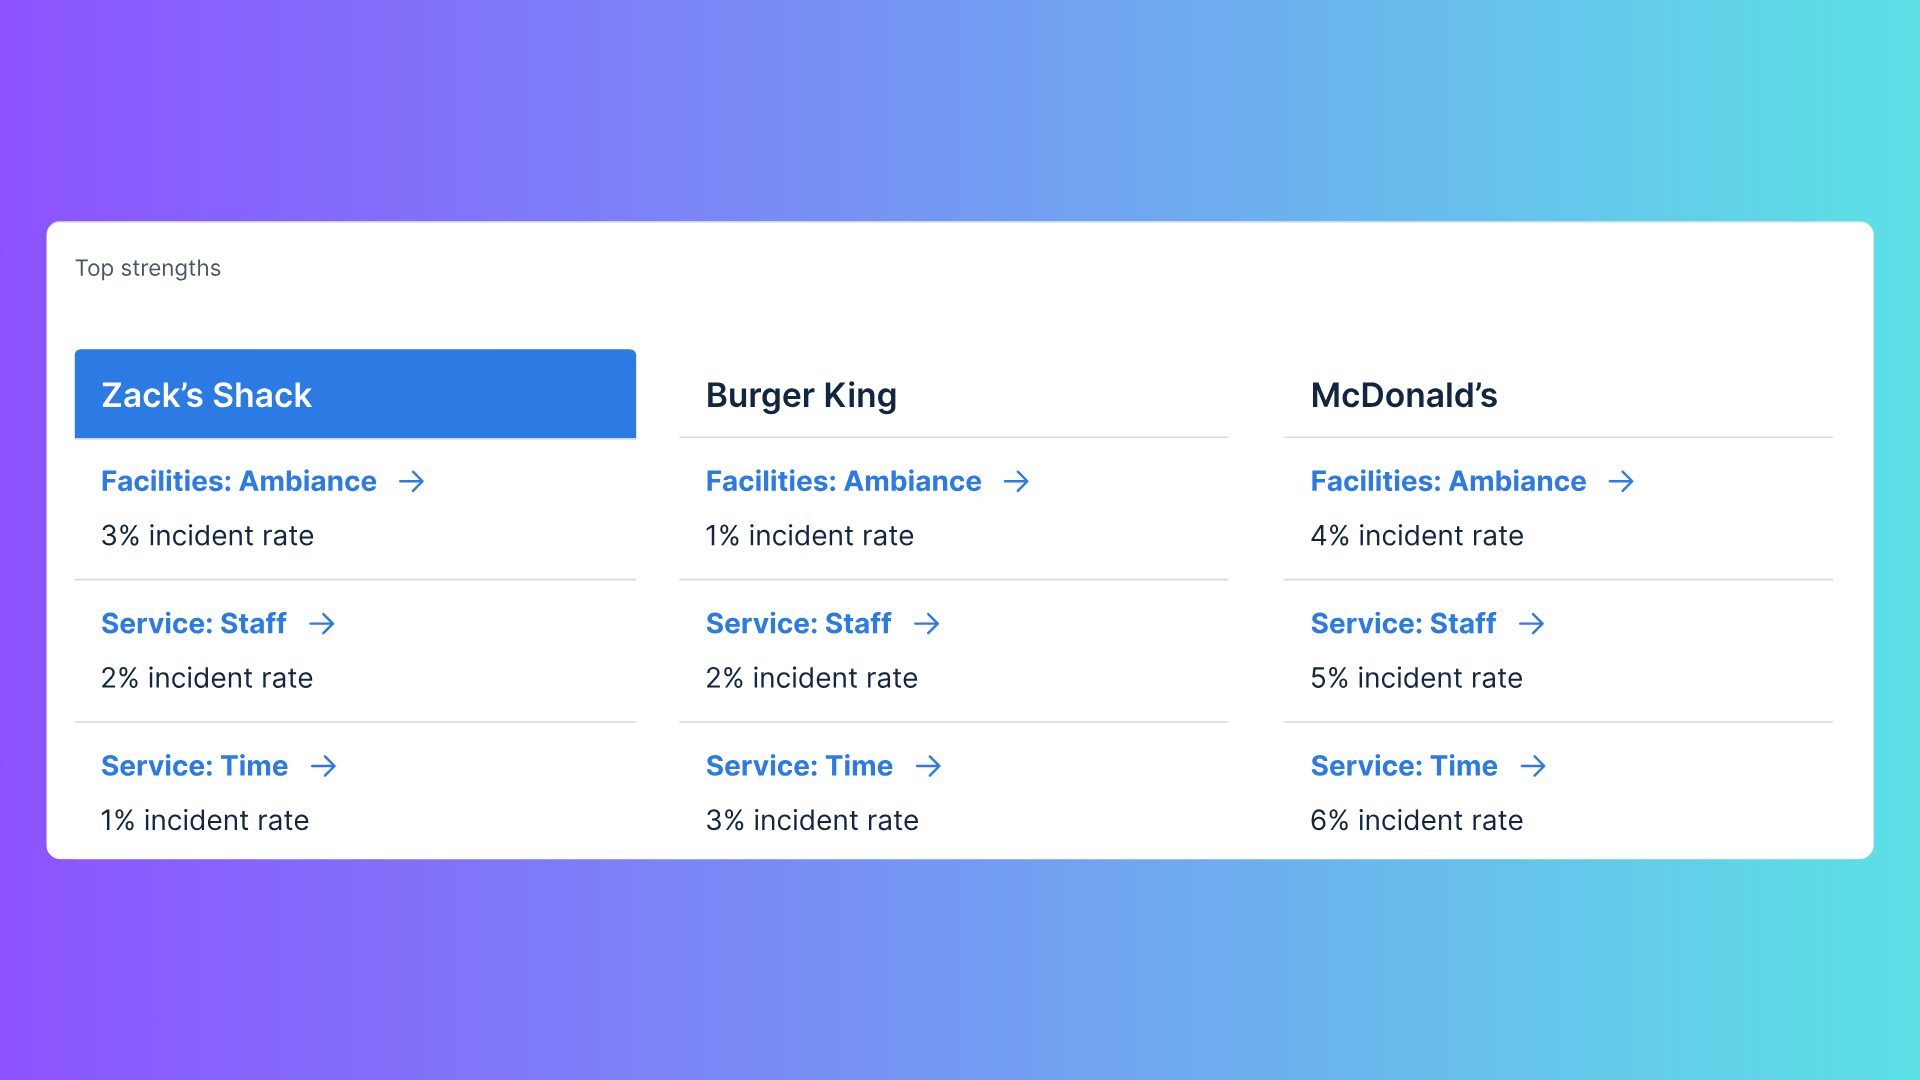This screenshot has width=1920, height=1080.
Task: Click arrow next to Zack's Shack Facilities: Ambiance
Action: (x=411, y=482)
